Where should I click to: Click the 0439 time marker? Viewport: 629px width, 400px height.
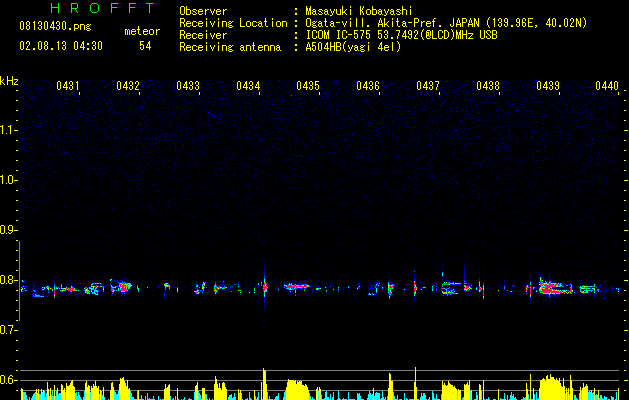pyautogui.click(x=548, y=85)
